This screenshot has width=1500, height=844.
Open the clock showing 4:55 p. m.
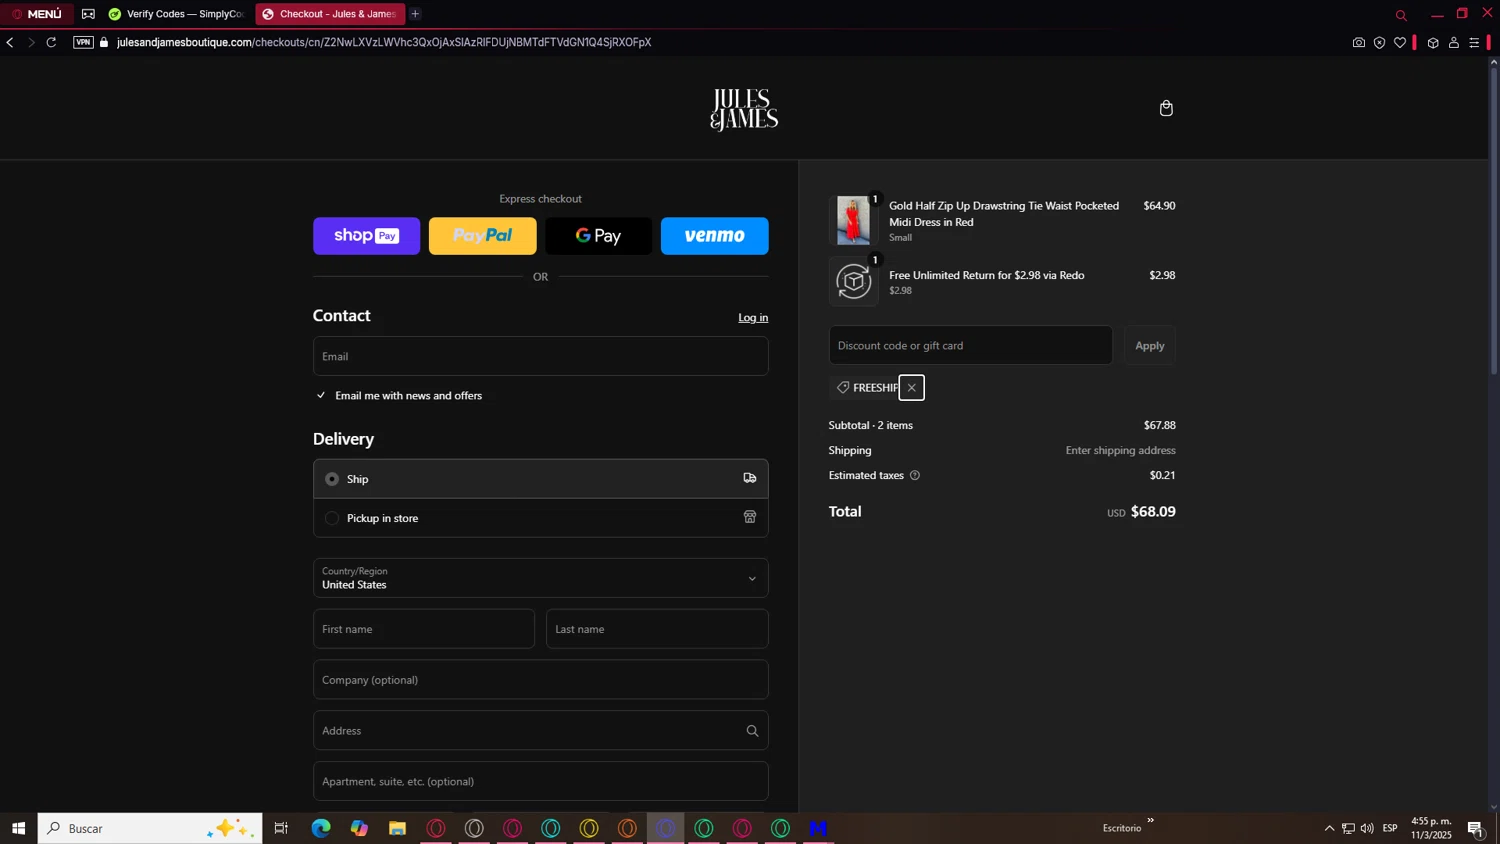(1431, 828)
